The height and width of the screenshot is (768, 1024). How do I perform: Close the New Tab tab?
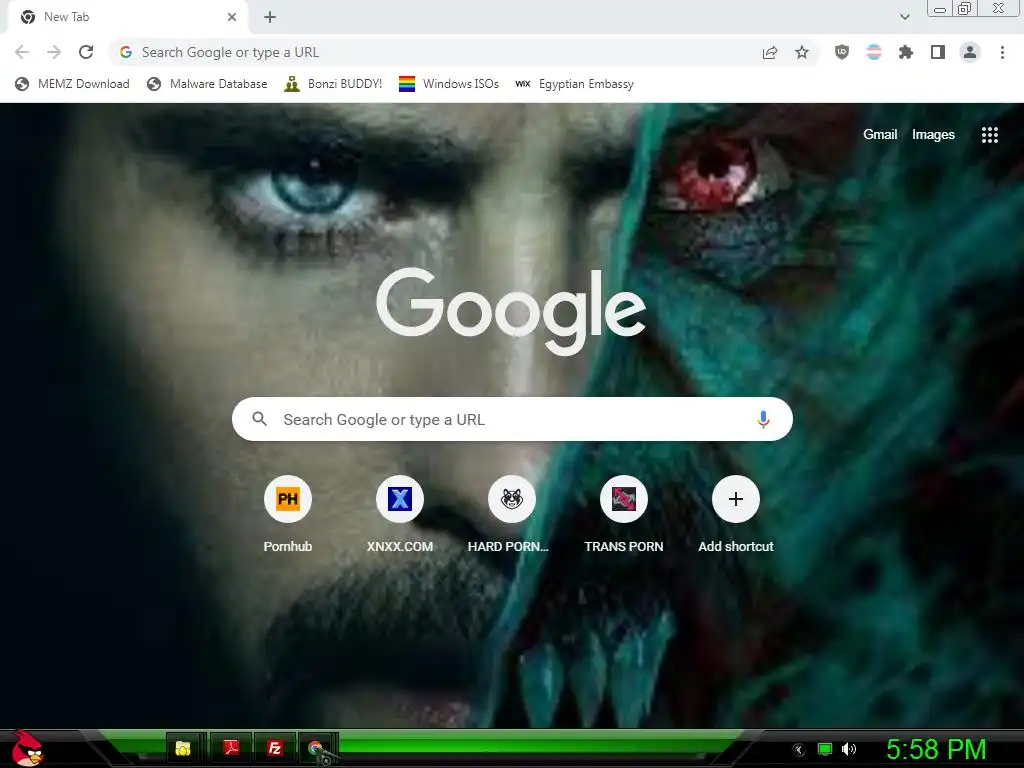(232, 17)
